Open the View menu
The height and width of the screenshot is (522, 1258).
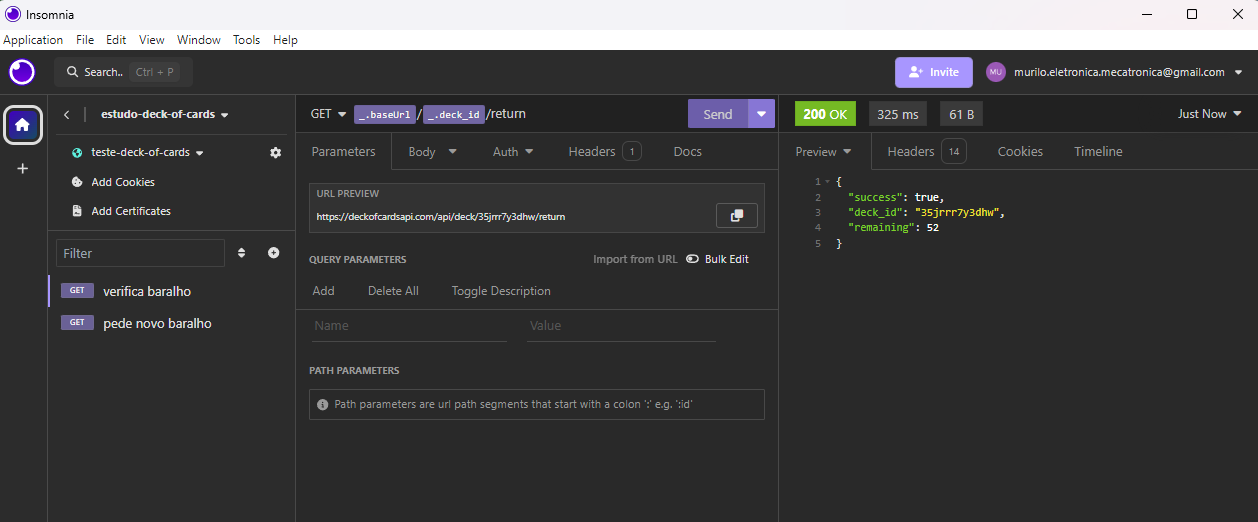pyautogui.click(x=152, y=40)
